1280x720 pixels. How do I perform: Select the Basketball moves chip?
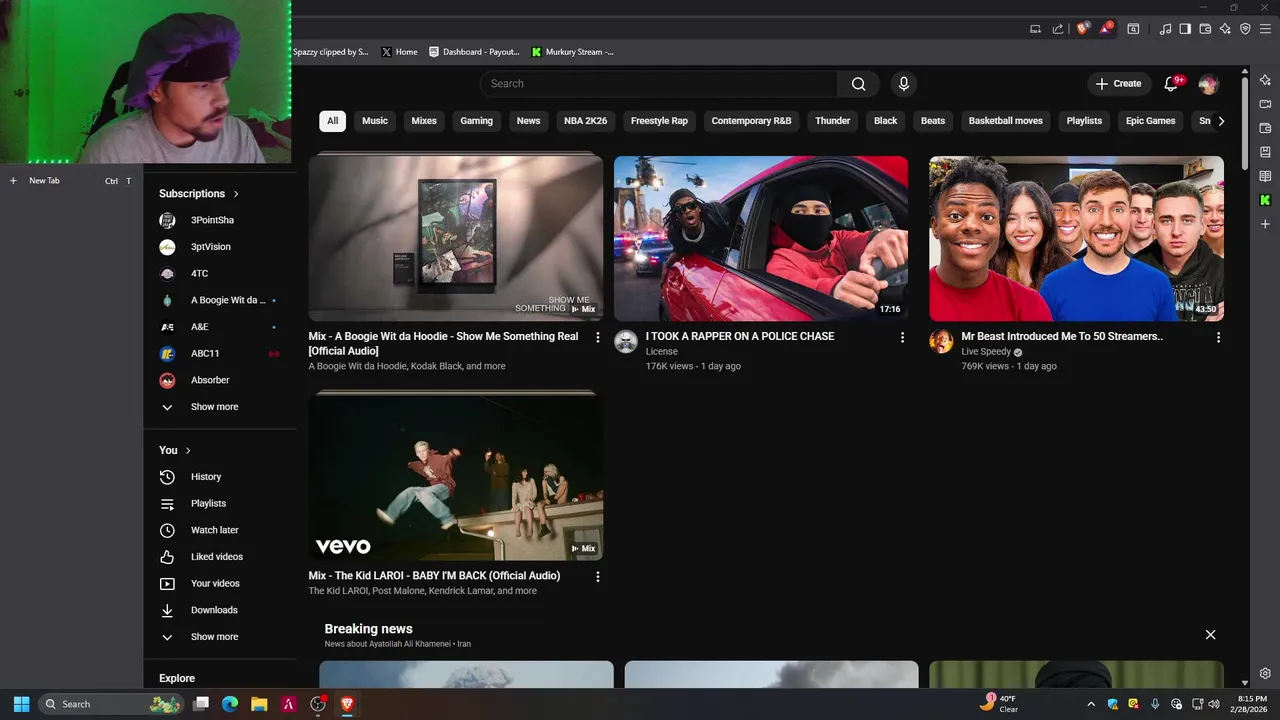pyautogui.click(x=1005, y=121)
